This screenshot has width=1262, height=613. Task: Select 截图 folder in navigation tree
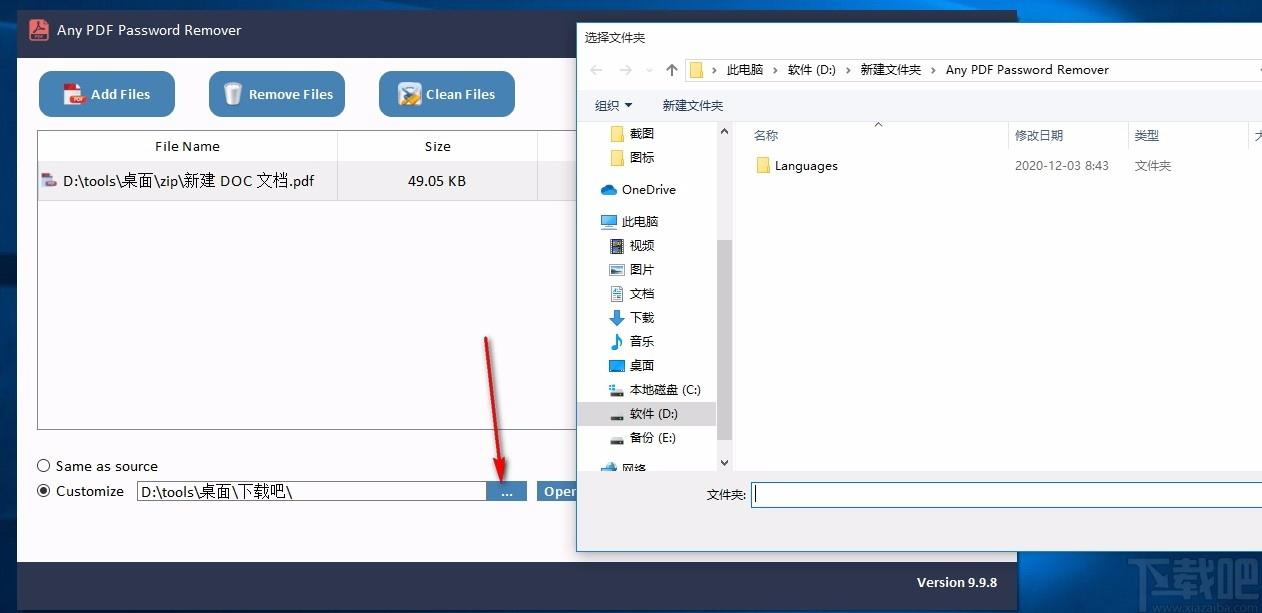[642, 133]
